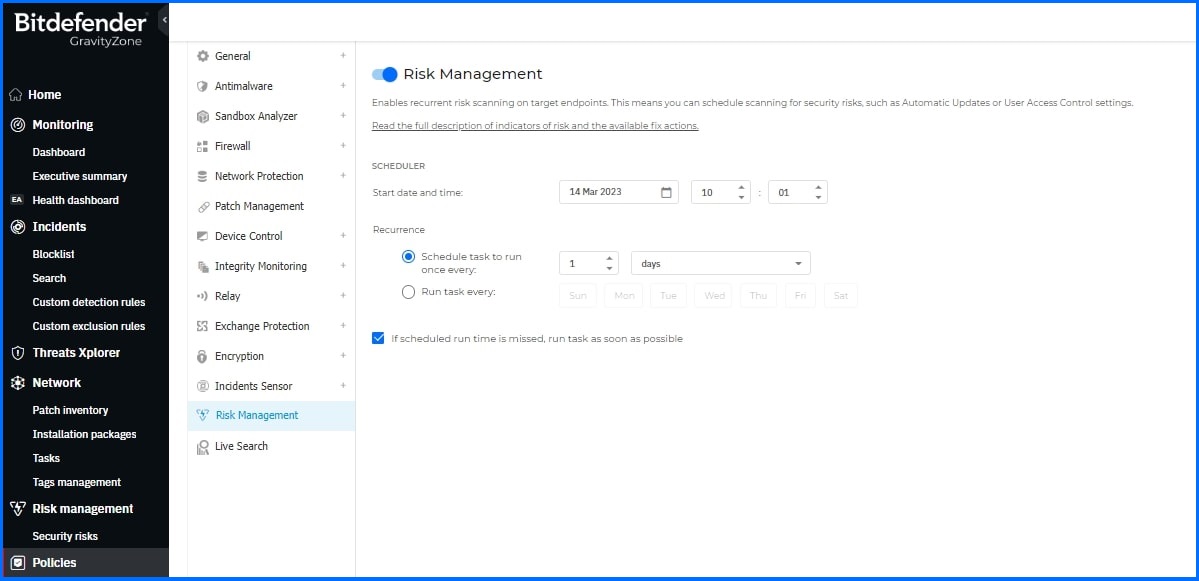
Task: Select the 'Run task every' radio button
Action: 408,291
